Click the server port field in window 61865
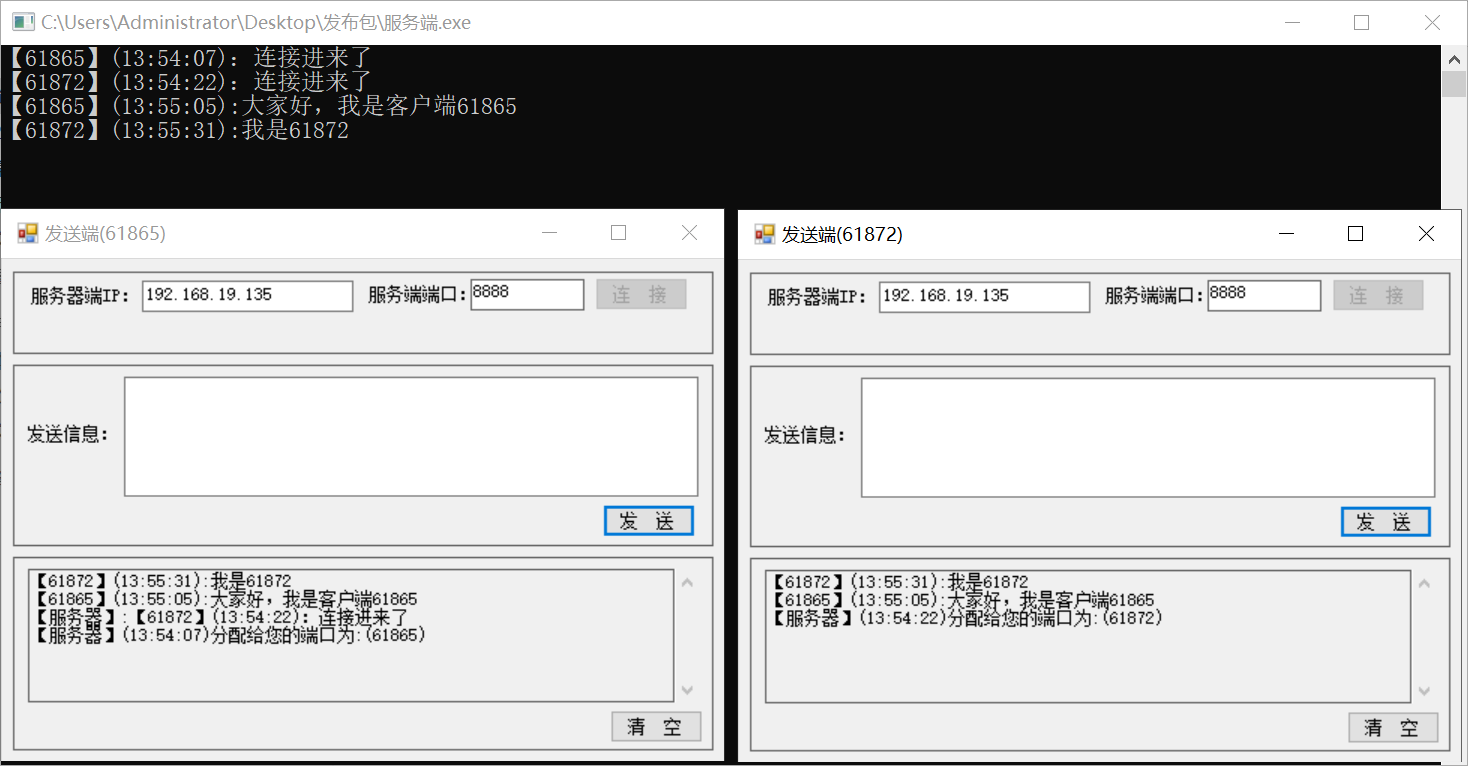 pyautogui.click(x=527, y=294)
